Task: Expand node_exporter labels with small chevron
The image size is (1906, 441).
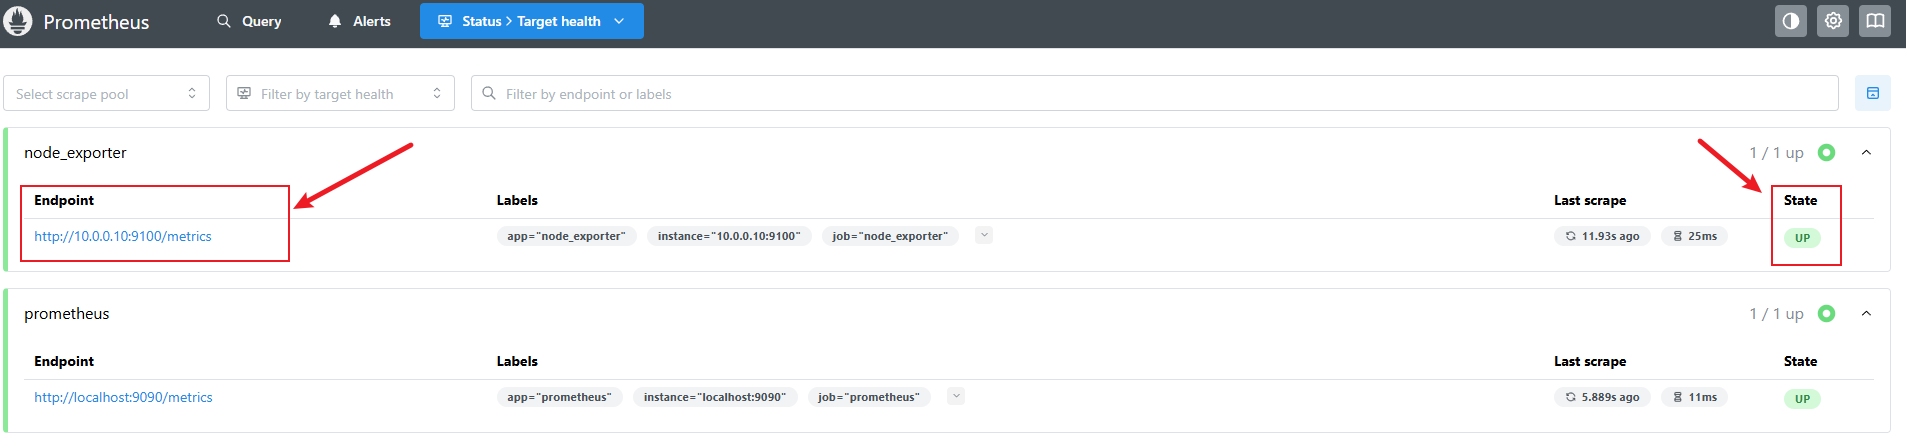Action: tap(984, 235)
